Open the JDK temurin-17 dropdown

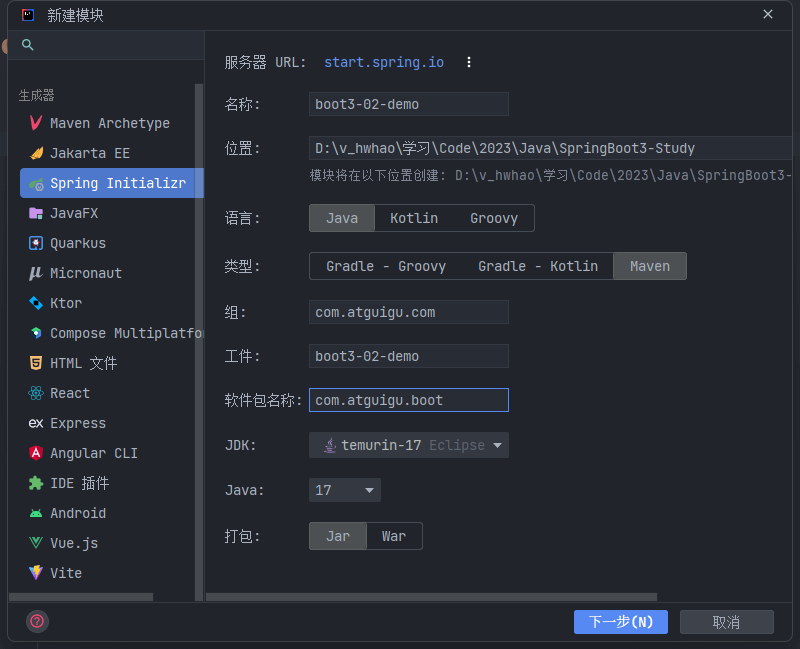click(x=409, y=445)
